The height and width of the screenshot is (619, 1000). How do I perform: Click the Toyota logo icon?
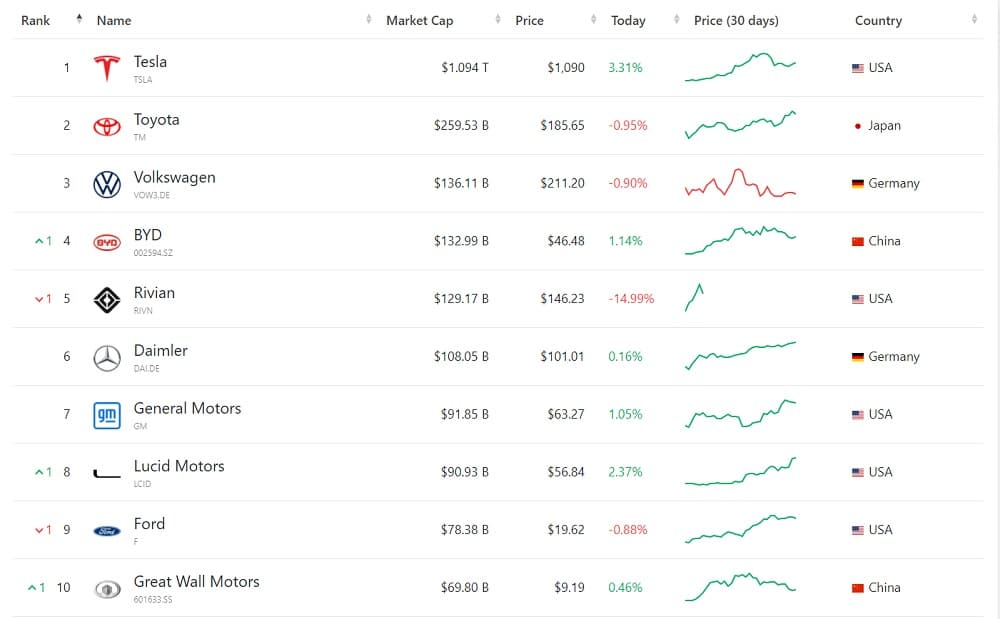coord(107,126)
